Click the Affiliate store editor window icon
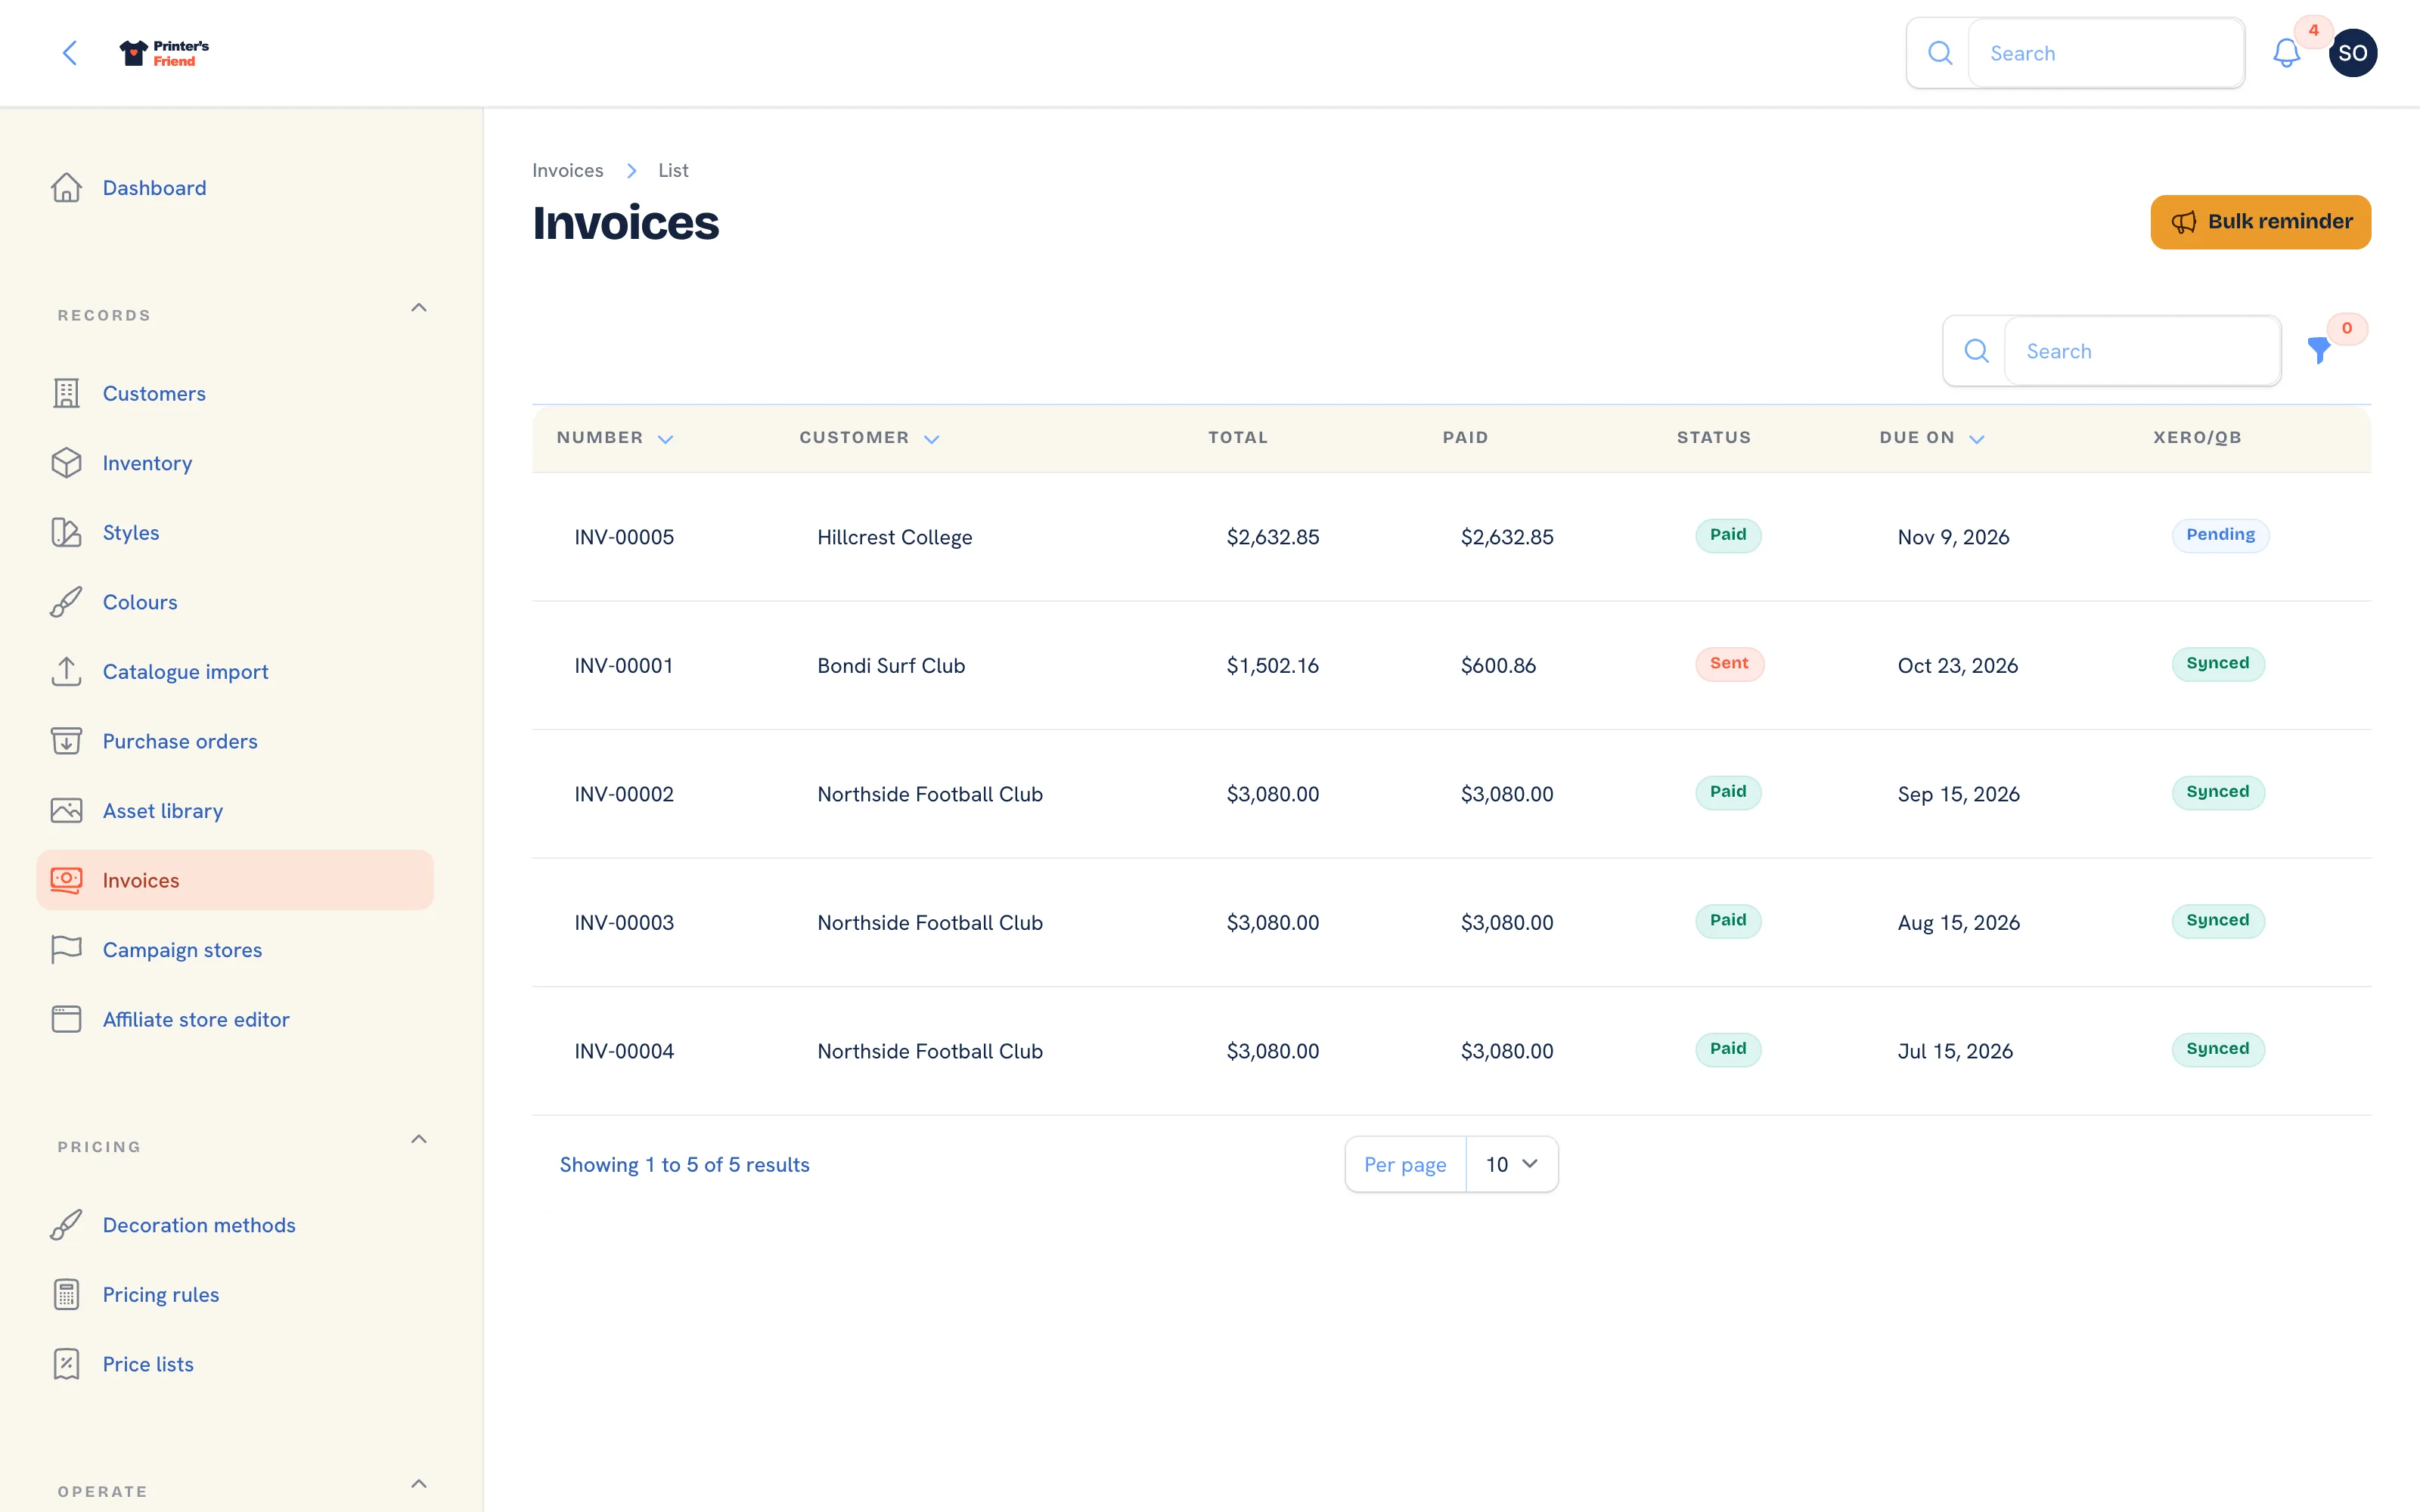The image size is (2420, 1512). click(67, 1019)
